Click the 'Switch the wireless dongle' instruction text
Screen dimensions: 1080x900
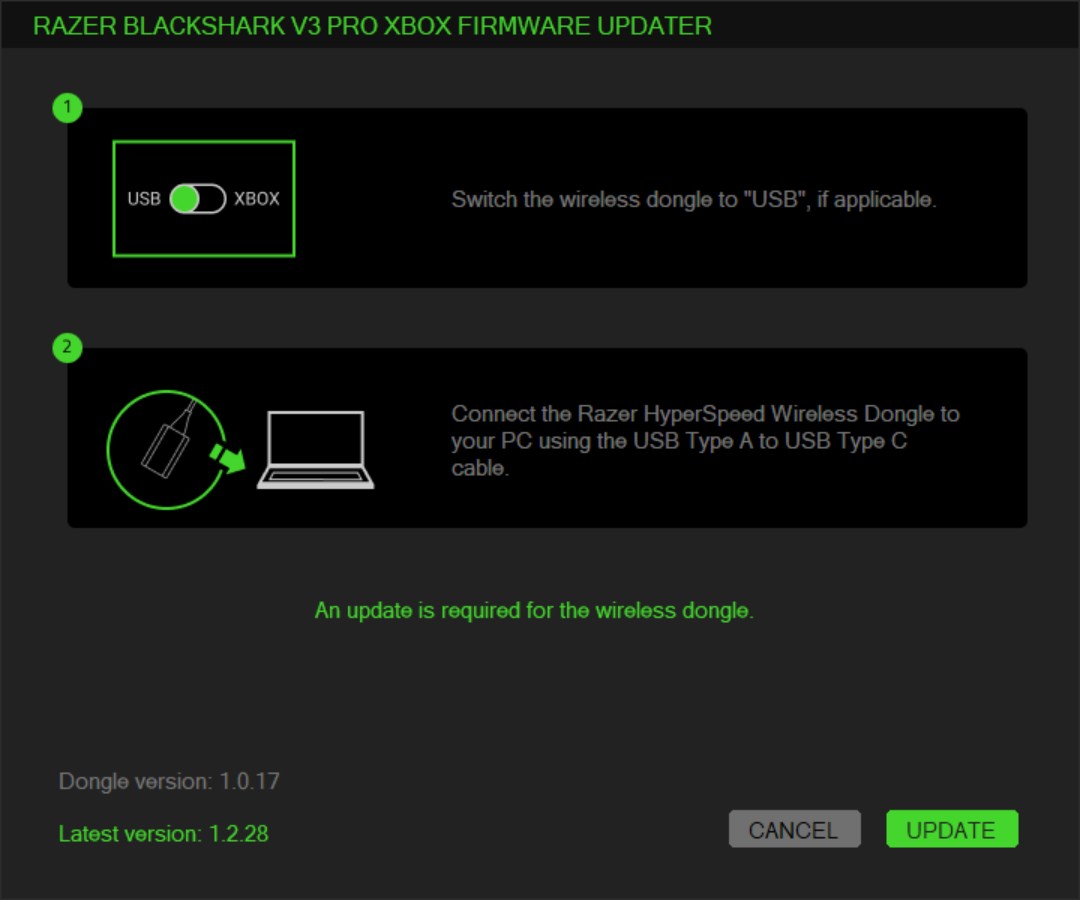[694, 200]
